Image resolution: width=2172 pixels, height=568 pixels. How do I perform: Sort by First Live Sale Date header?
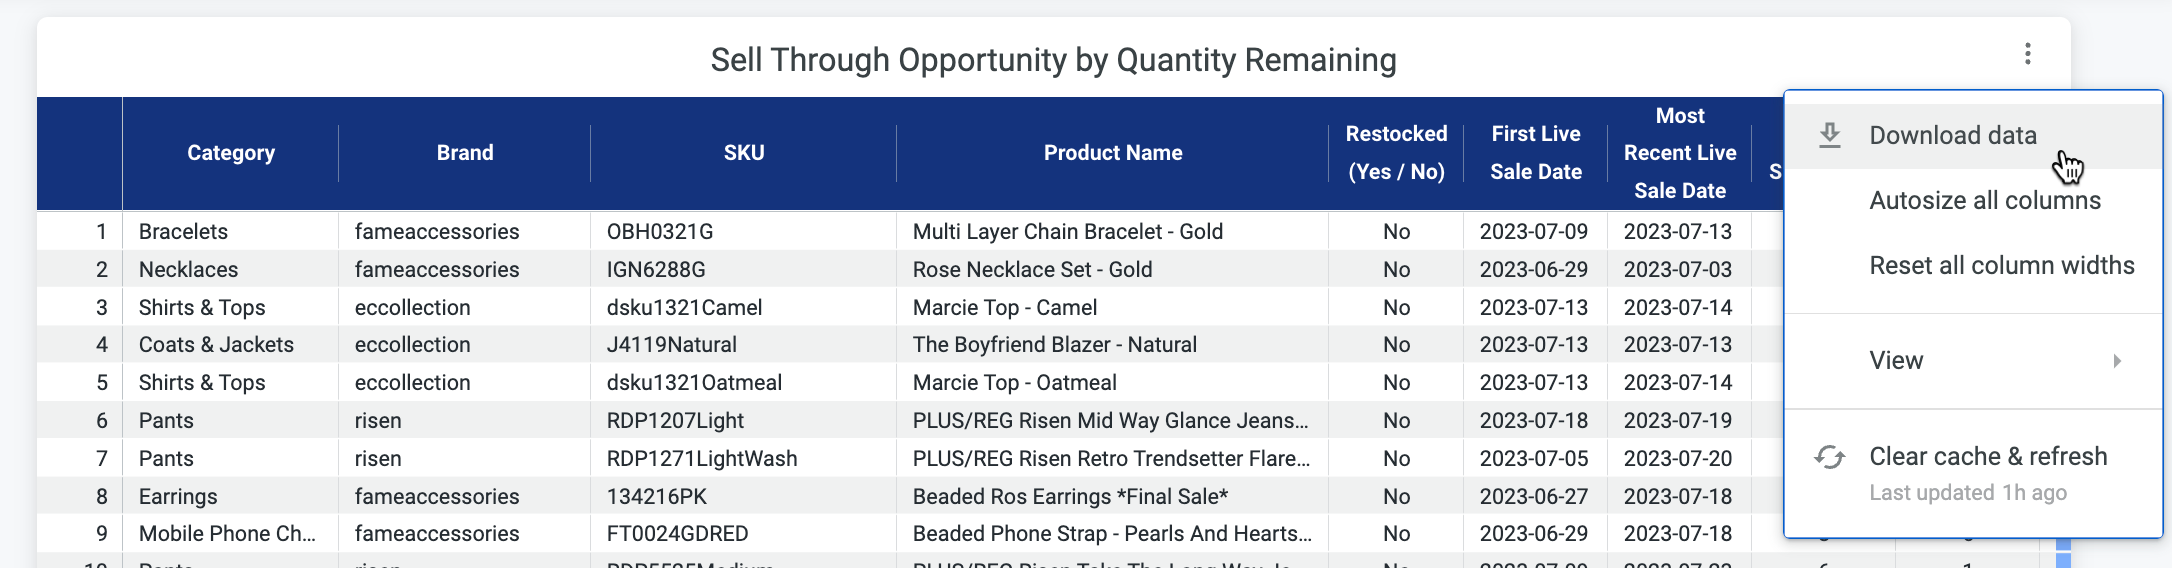pos(1536,153)
